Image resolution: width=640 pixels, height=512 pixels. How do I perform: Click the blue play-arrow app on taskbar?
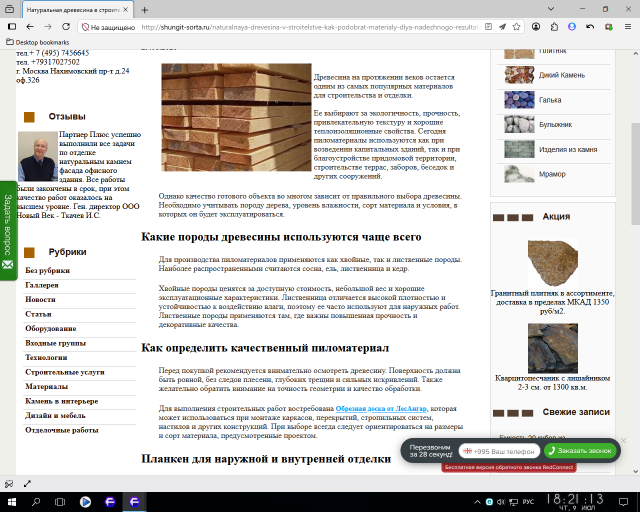pyautogui.click(x=85, y=502)
